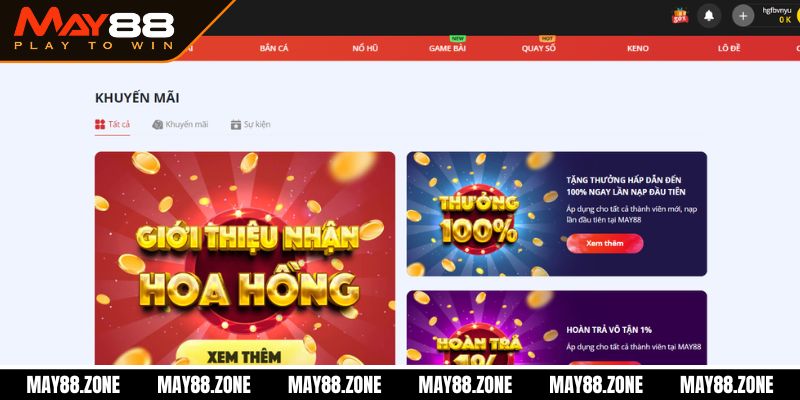Open the gift box promotion icon
The image size is (800, 400).
pyautogui.click(x=680, y=16)
